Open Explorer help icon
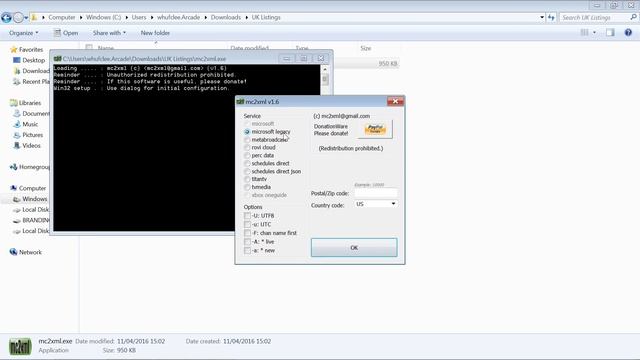The height and width of the screenshot is (360, 640). (x=628, y=33)
